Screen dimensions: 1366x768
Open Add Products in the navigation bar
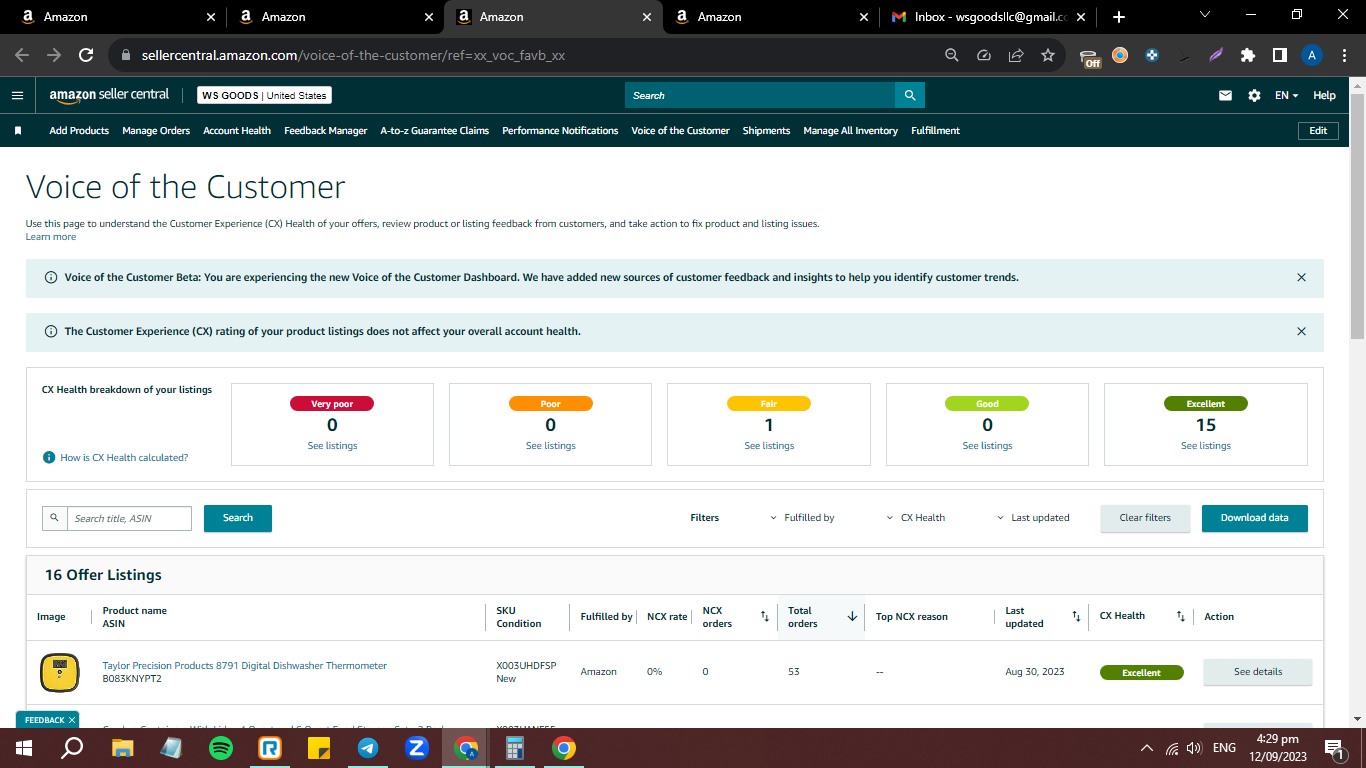(79, 131)
